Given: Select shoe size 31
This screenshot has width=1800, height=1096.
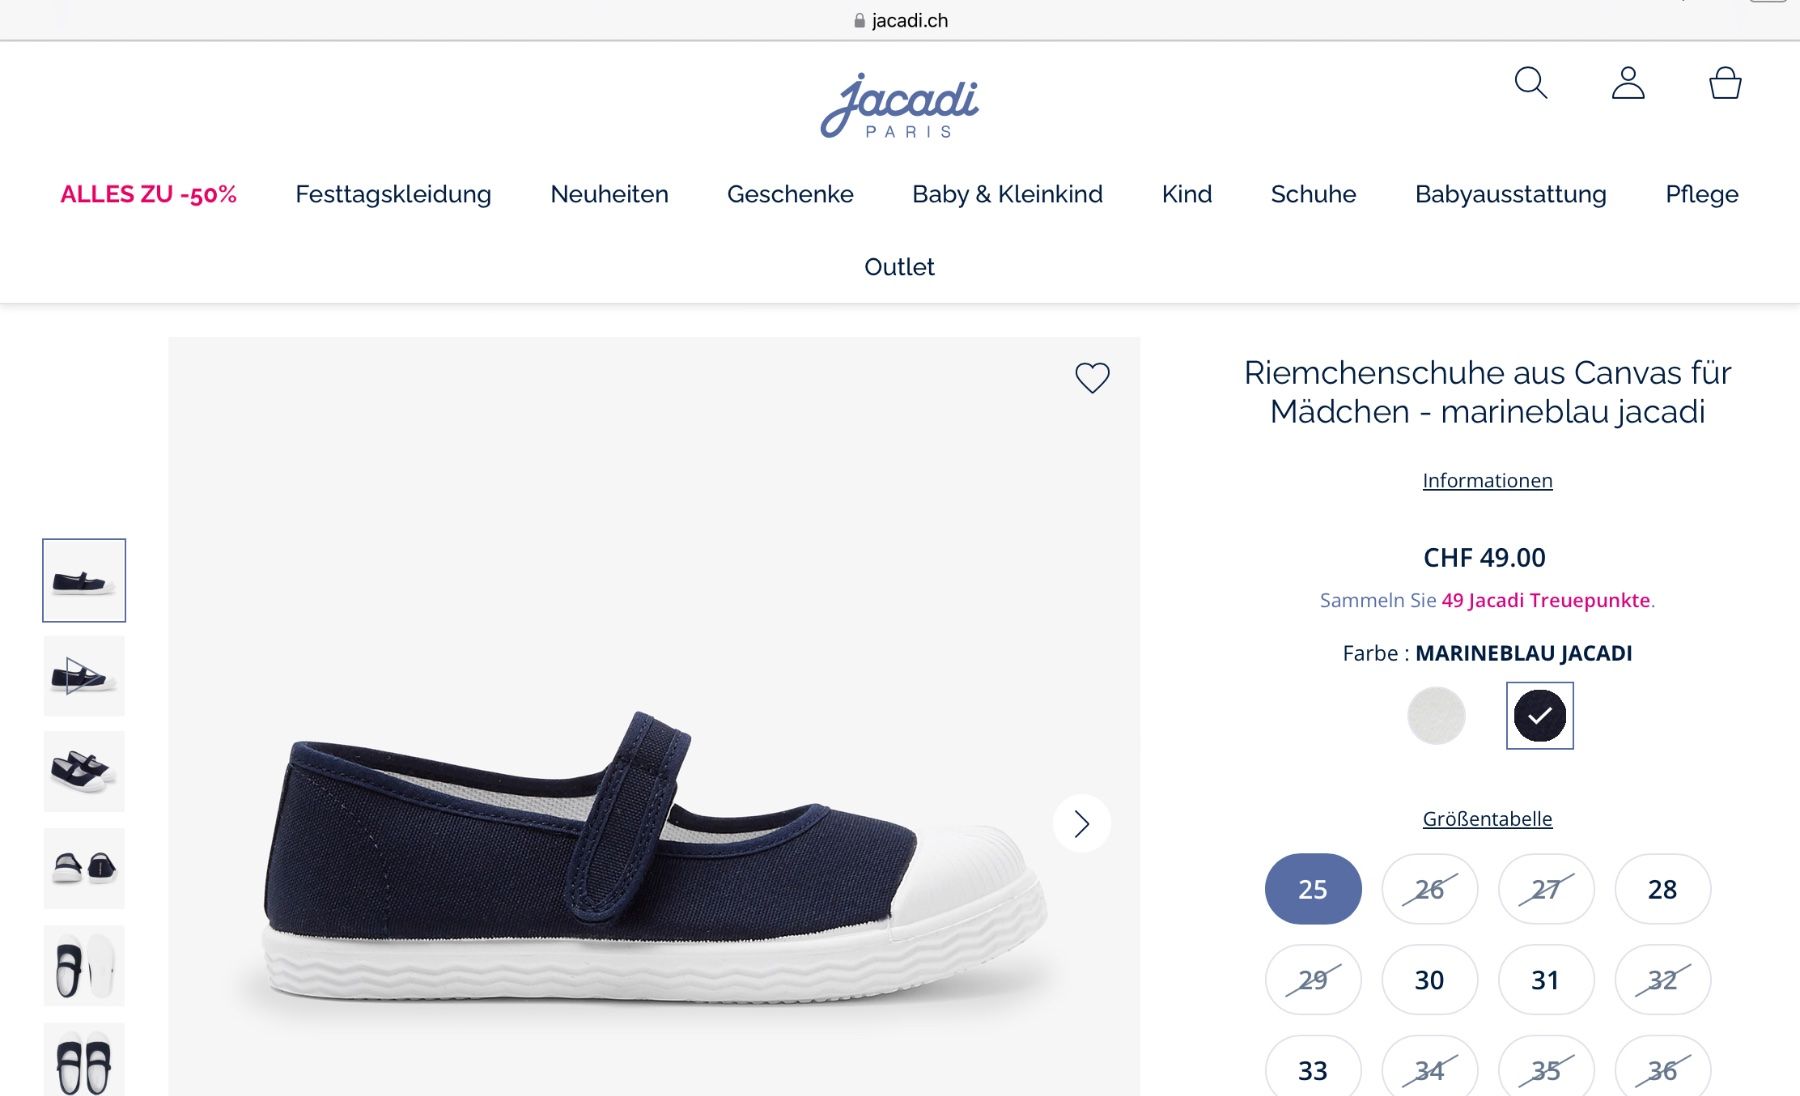Looking at the screenshot, I should (1545, 980).
